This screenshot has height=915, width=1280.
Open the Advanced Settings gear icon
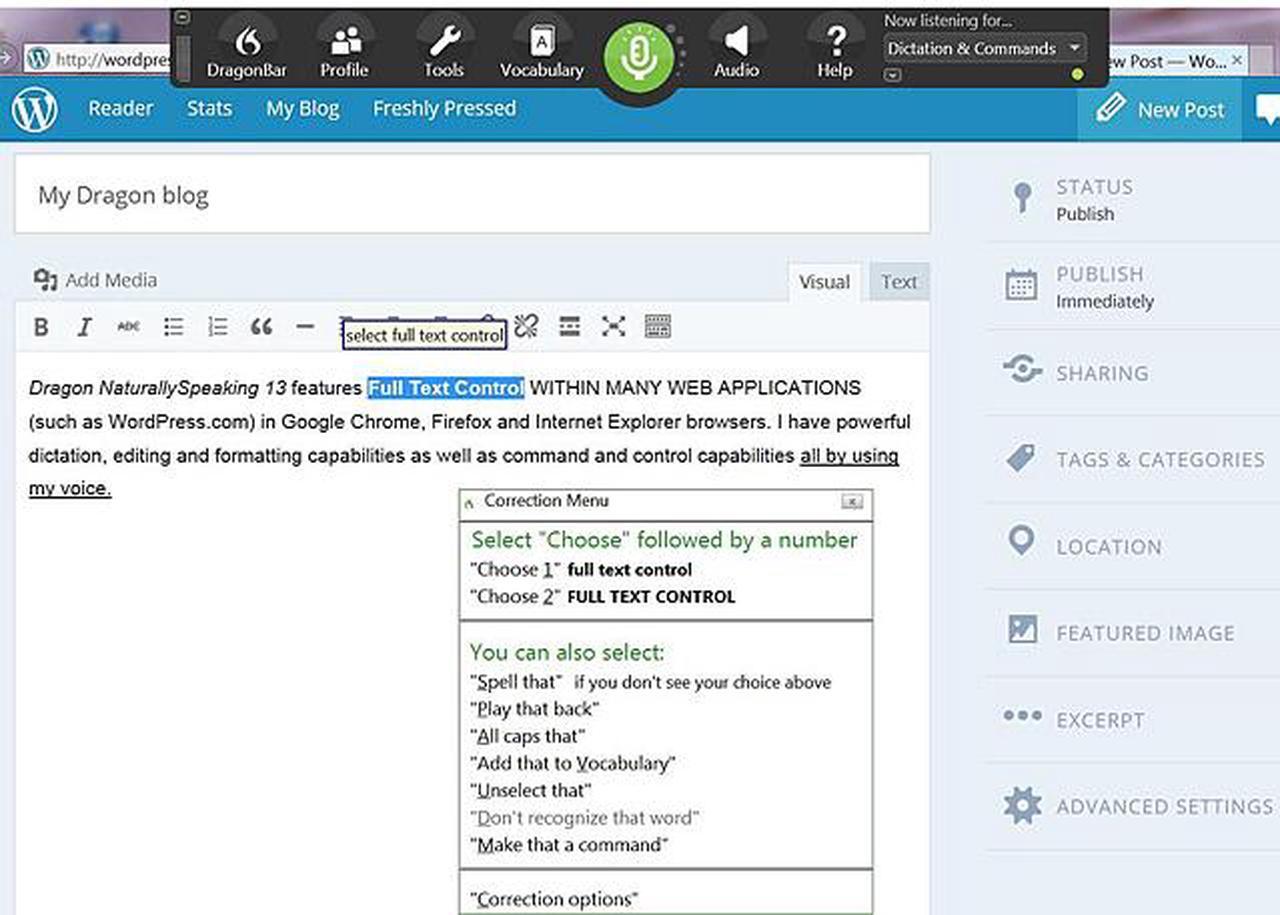(x=1022, y=805)
